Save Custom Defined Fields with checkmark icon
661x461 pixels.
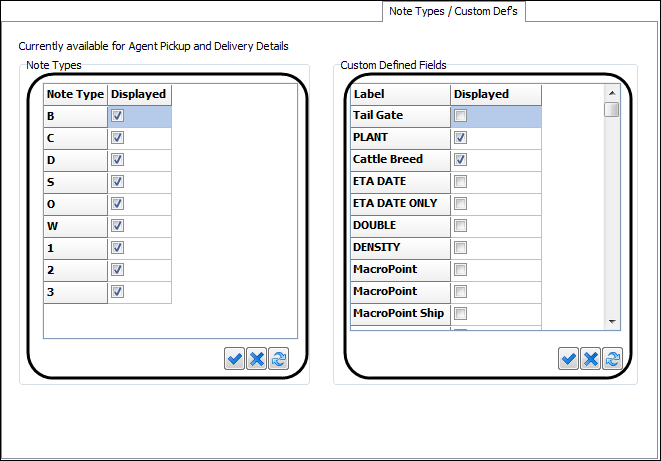(x=568, y=359)
